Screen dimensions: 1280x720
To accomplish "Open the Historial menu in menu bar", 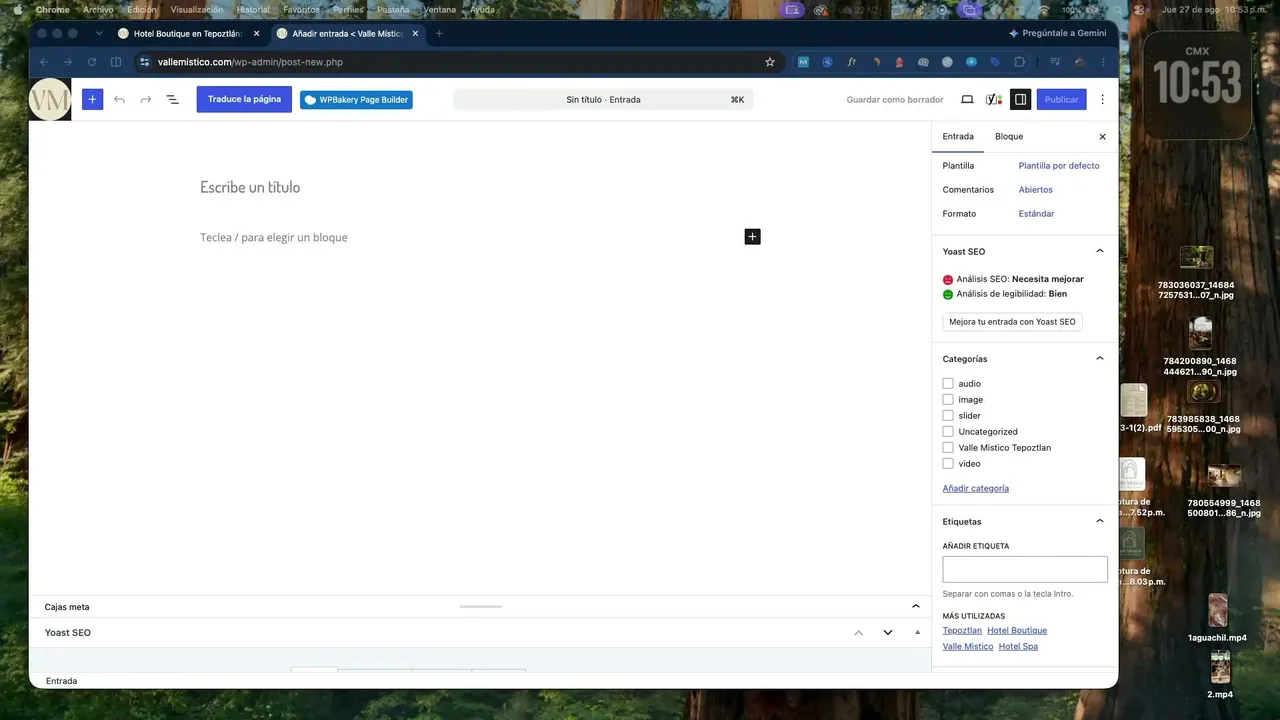I will pyautogui.click(x=253, y=9).
